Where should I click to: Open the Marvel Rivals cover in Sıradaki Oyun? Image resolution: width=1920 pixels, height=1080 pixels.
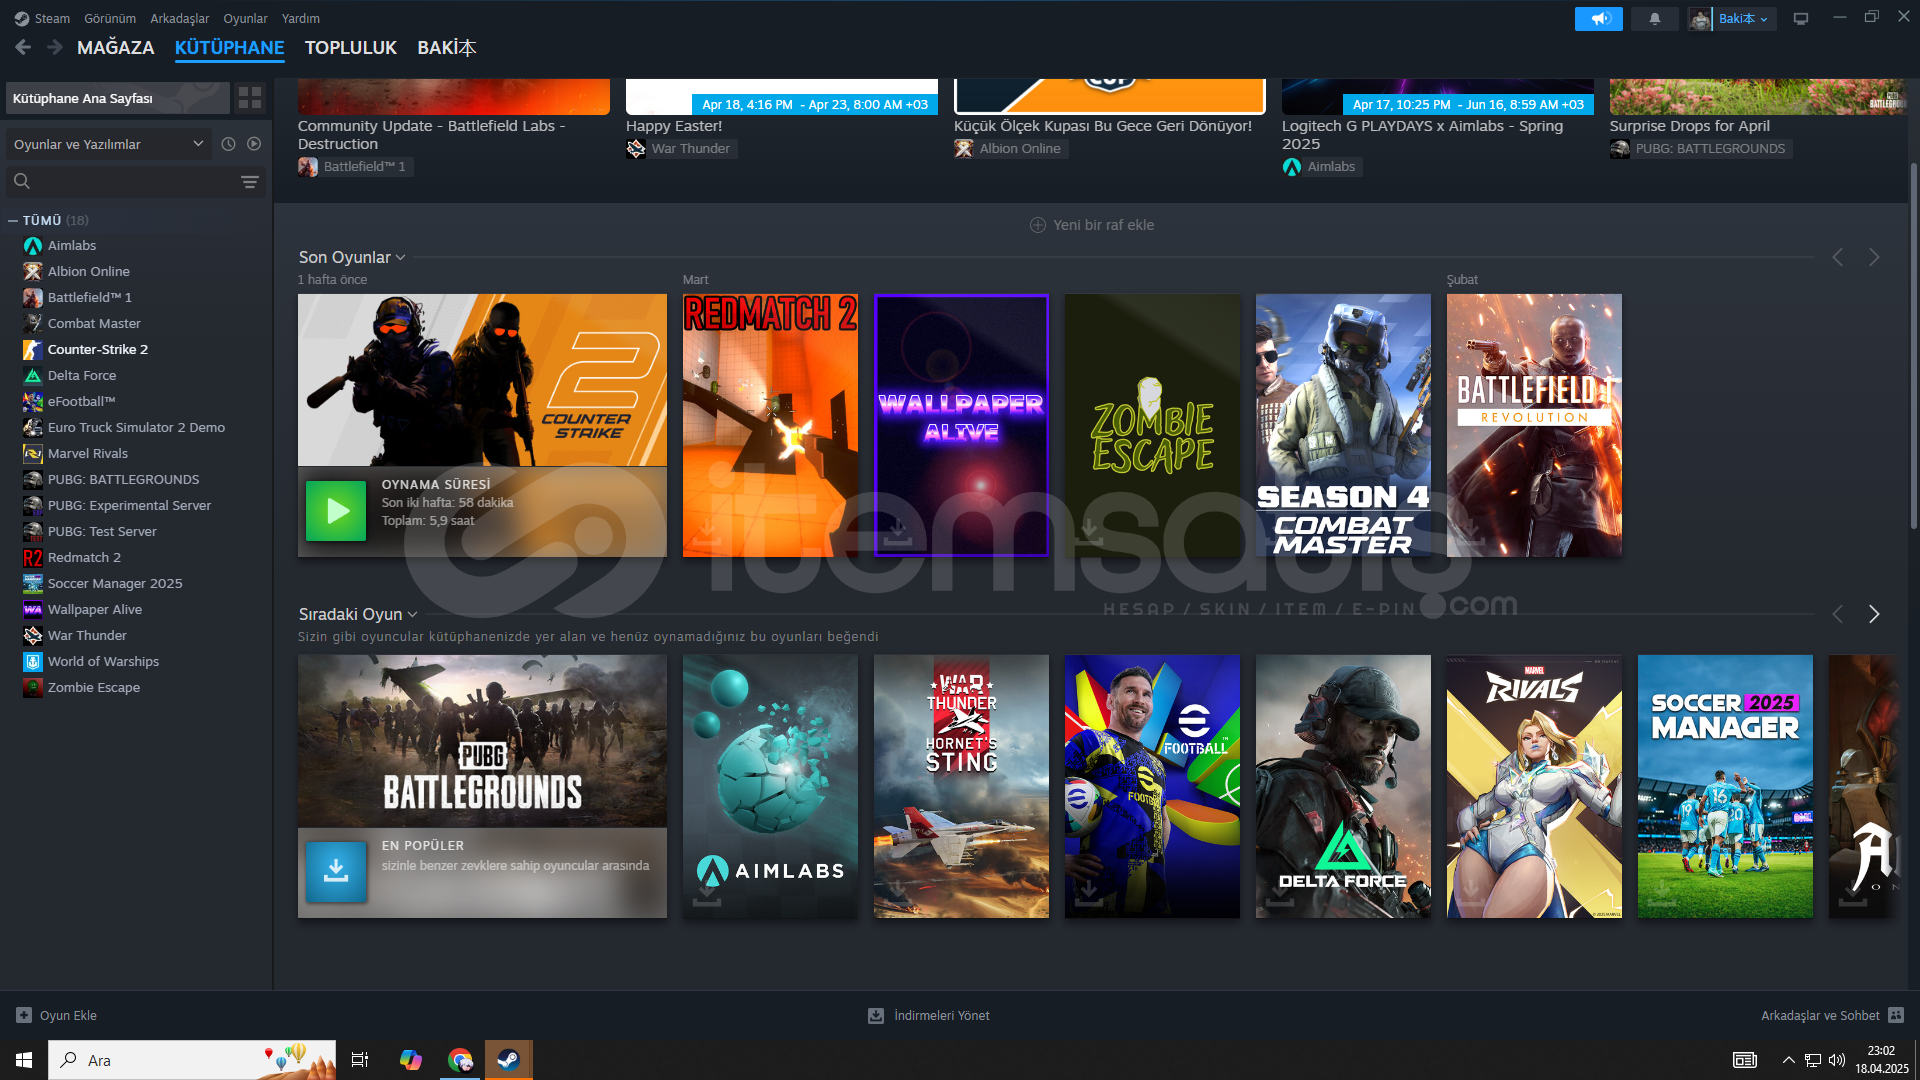(1534, 786)
